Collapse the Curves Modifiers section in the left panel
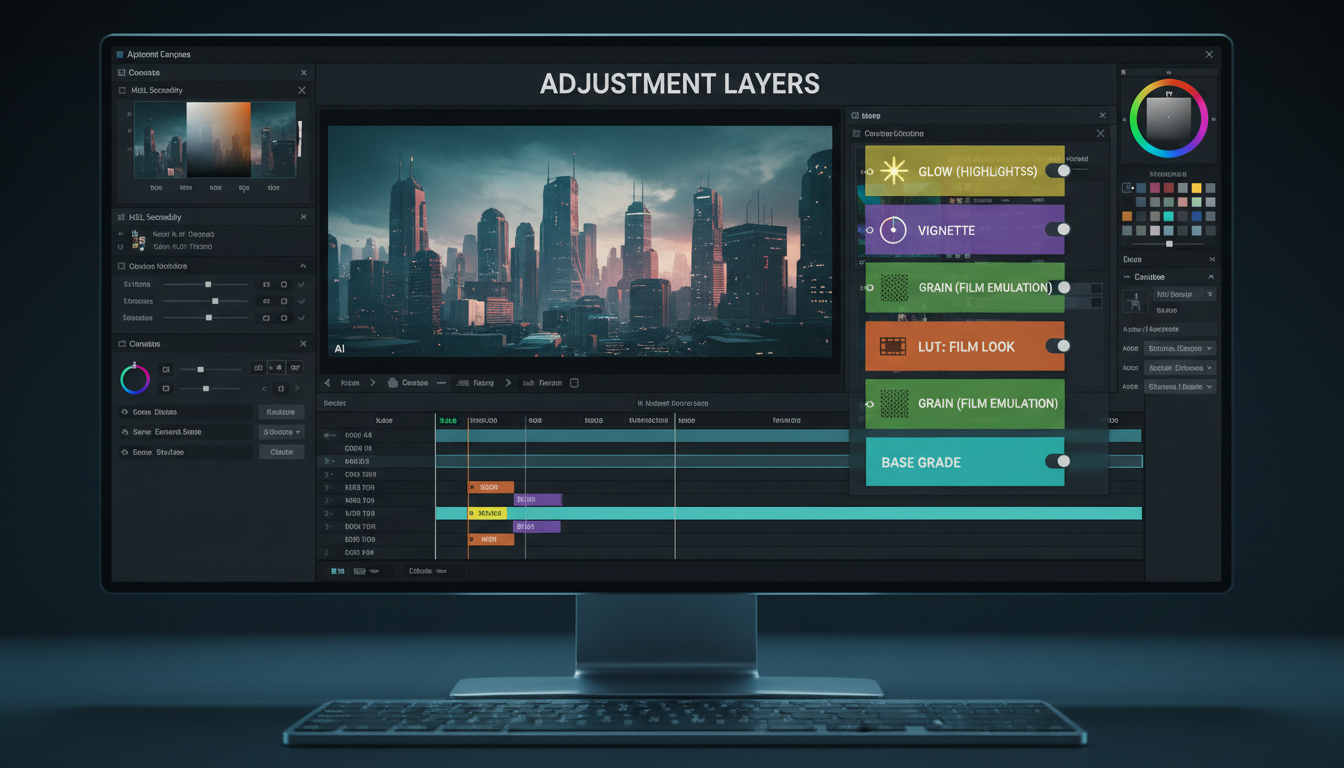 point(301,266)
